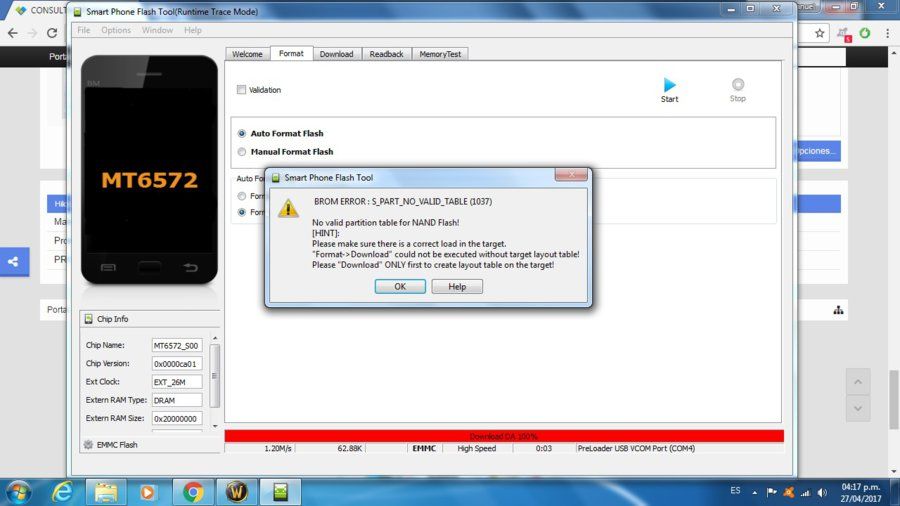Show hidden system tray icons
Screen dimensions: 900x506
pos(754,492)
